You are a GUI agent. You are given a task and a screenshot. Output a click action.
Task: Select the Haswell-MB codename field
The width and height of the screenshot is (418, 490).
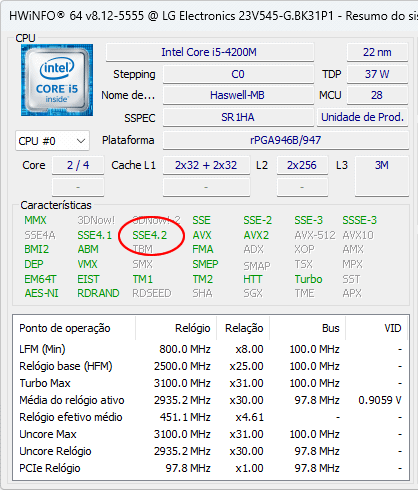[x=238, y=95]
